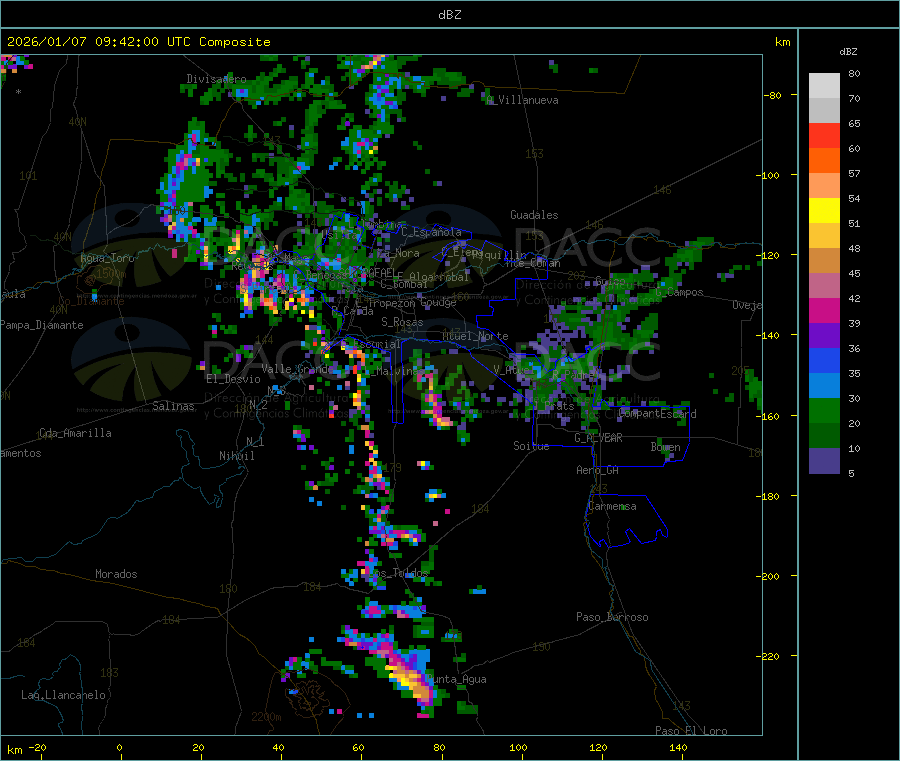Click the Aero_GA location label
Viewport: 900px width, 761px height.
598,470
